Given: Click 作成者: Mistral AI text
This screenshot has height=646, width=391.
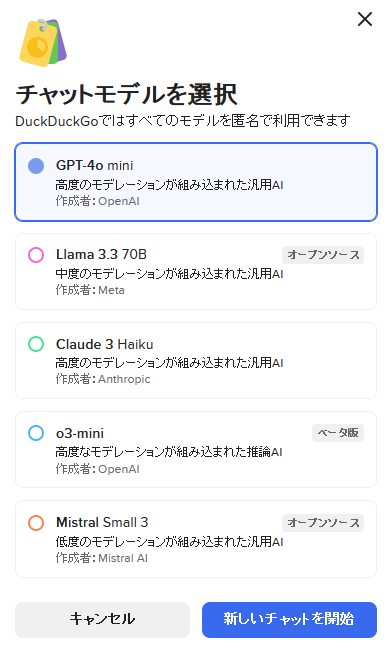Looking at the screenshot, I should click(102, 558).
